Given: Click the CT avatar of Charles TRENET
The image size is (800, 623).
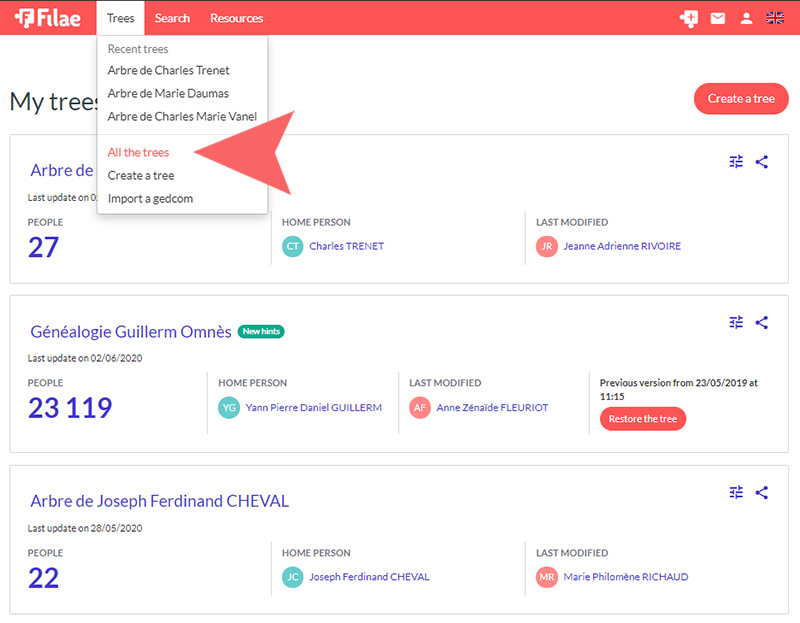Looking at the screenshot, I should pos(292,246).
